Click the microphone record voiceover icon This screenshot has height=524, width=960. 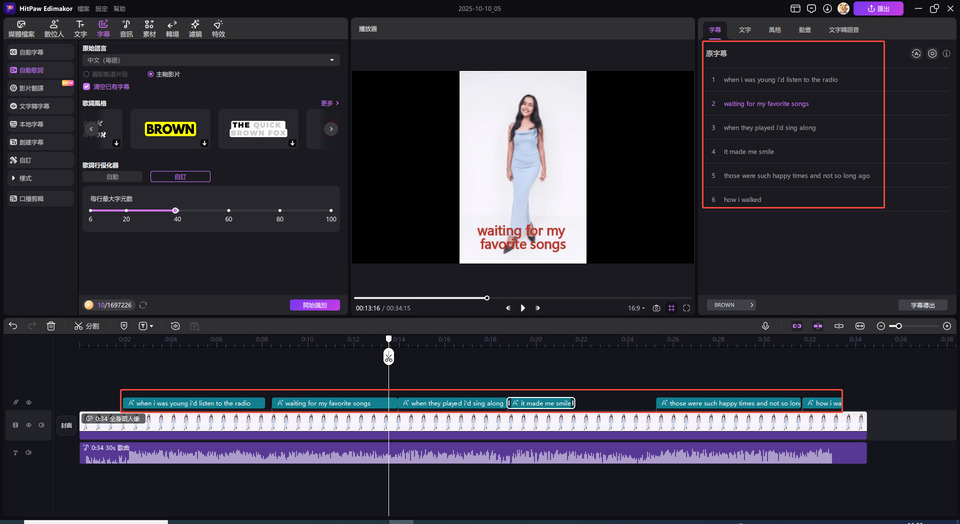[x=765, y=326]
